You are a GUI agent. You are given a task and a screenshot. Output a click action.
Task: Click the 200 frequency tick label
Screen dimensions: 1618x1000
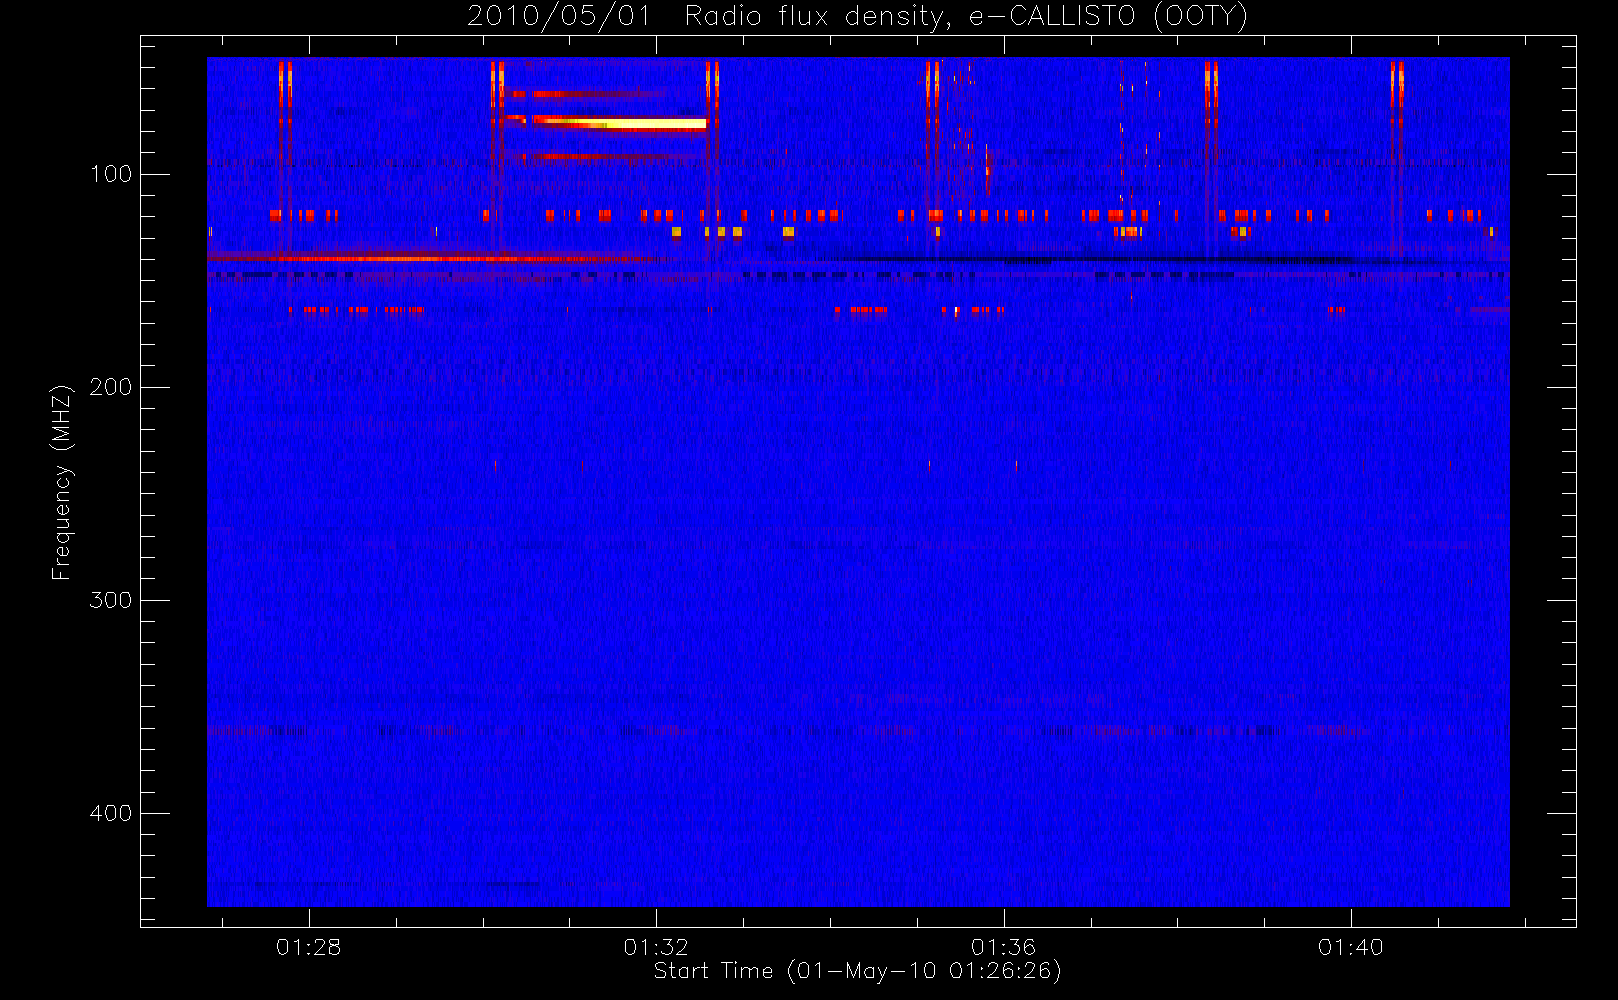tap(110, 387)
